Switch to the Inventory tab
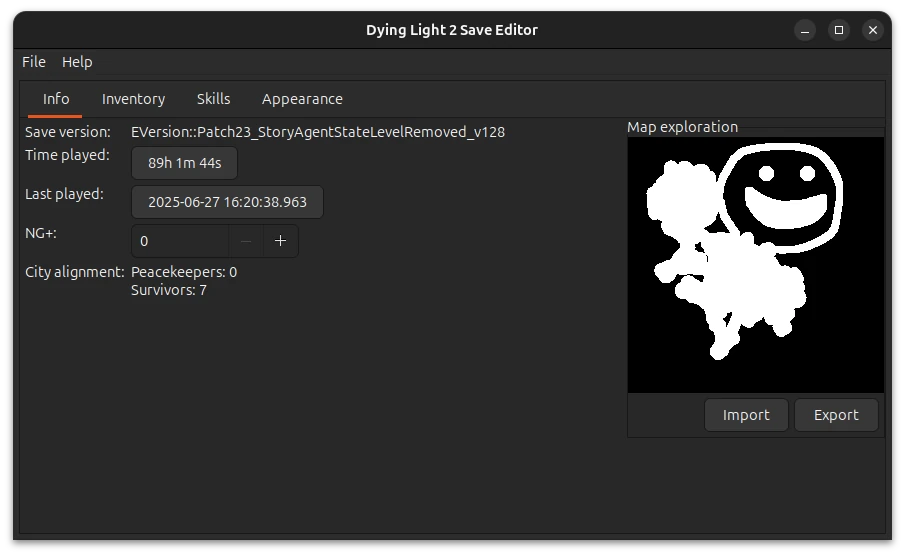905x556 pixels. point(133,99)
